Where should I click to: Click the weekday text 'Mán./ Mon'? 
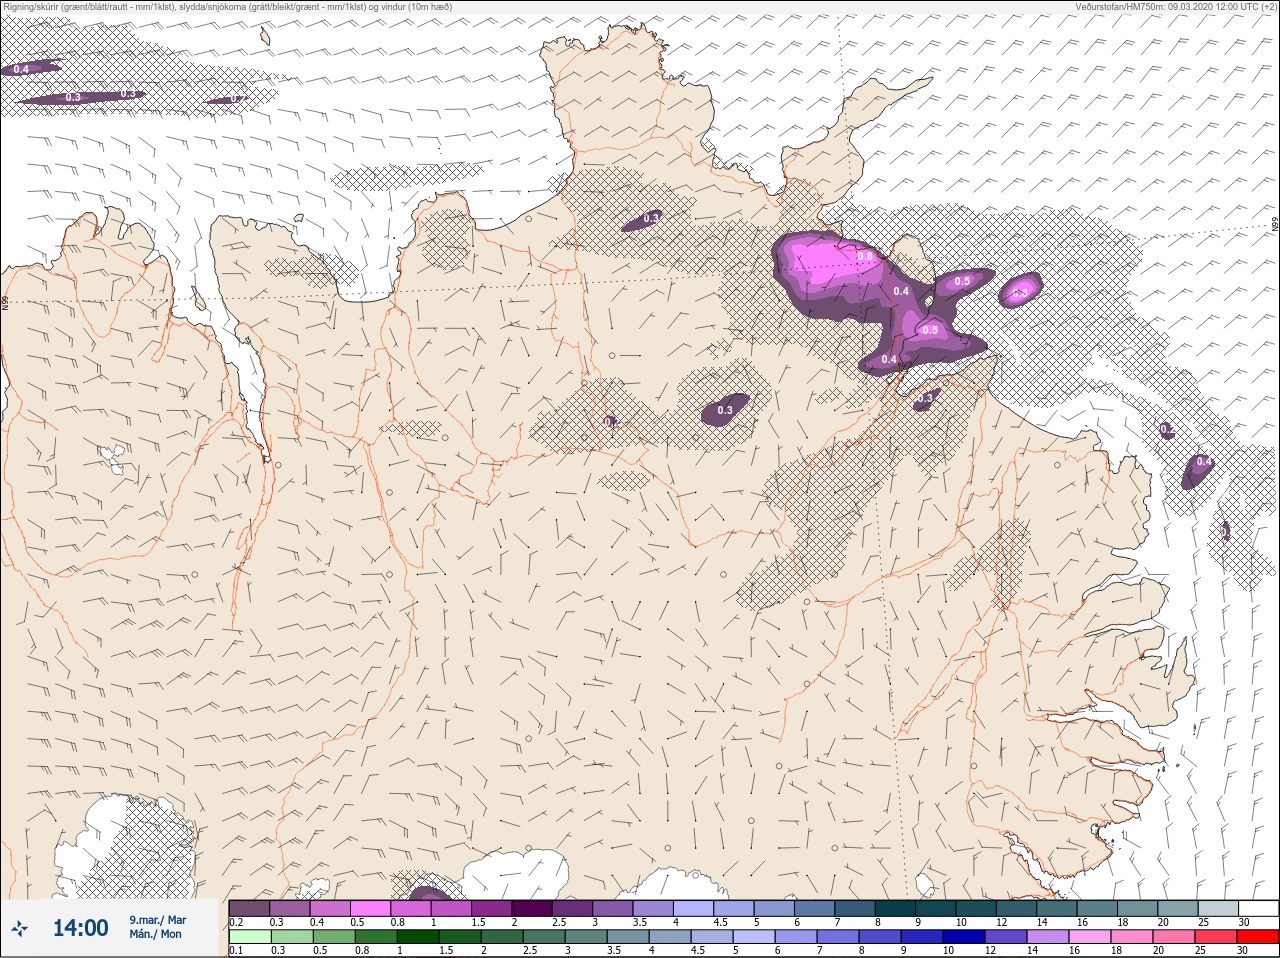tap(155, 935)
